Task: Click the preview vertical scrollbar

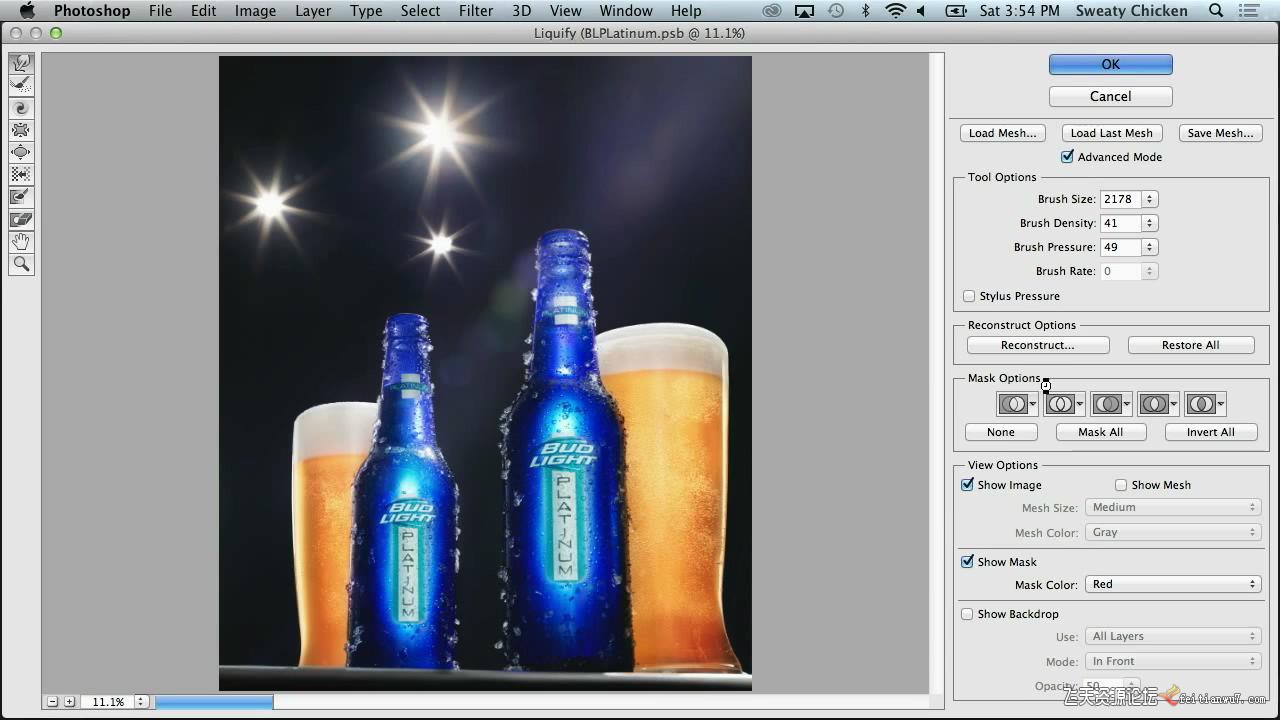Action: coord(937,373)
